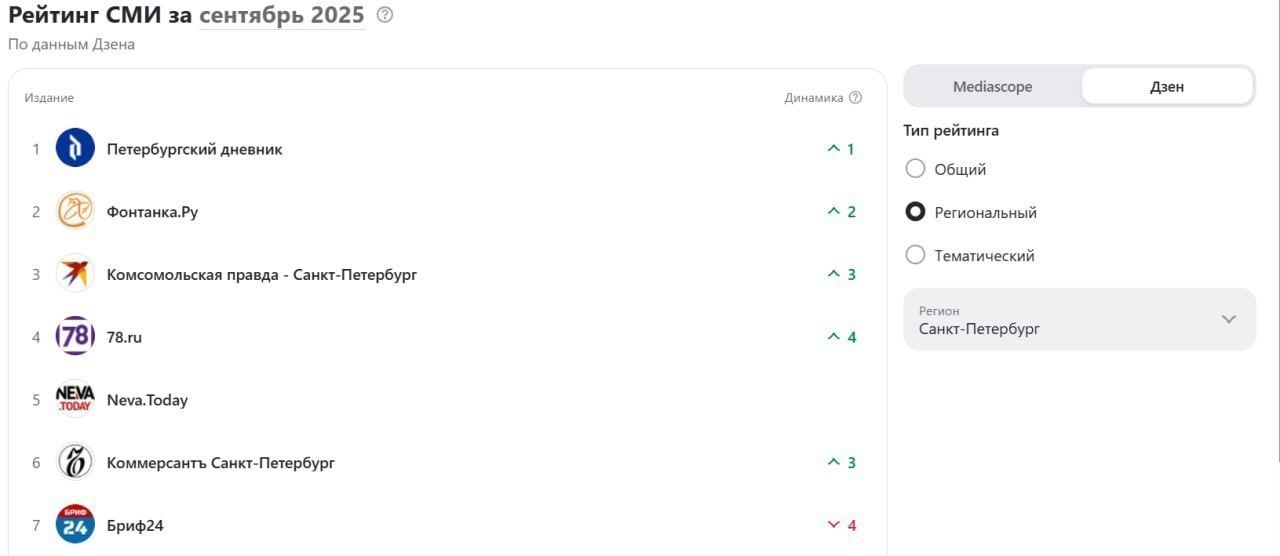Click the 78.ru logo icon
1280x556 pixels.
75,337
